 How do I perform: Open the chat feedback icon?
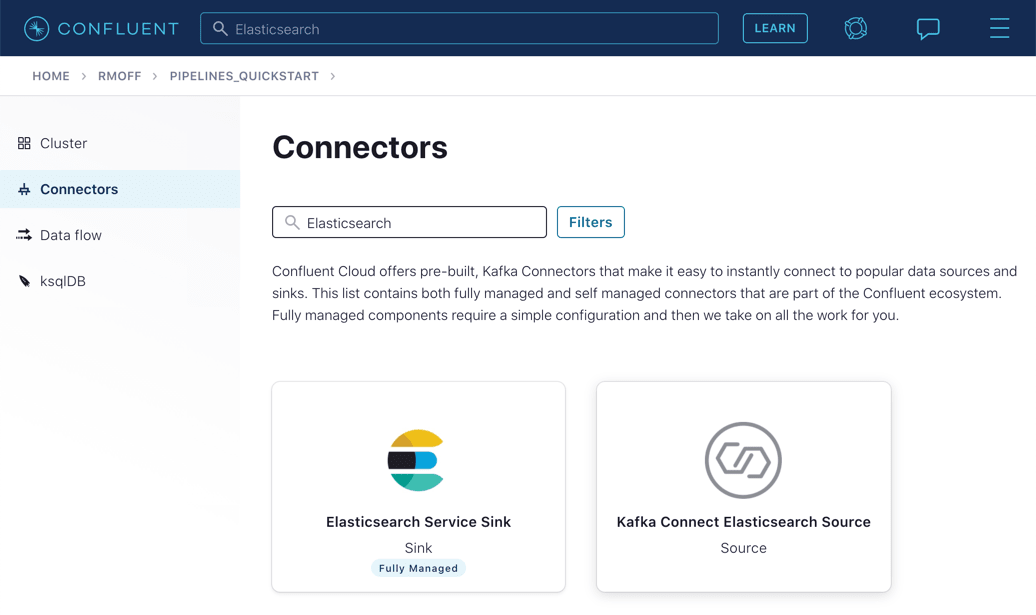click(x=928, y=28)
